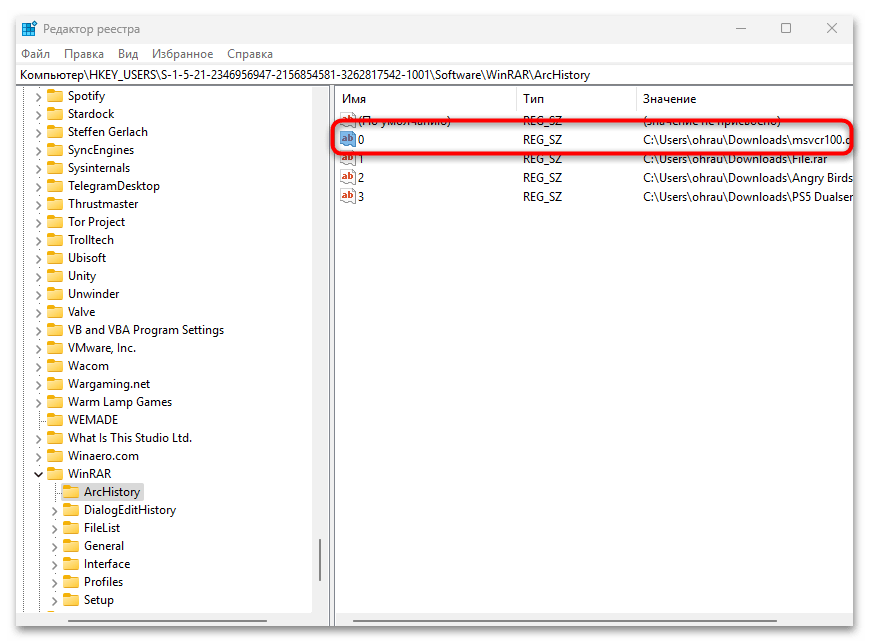Click the WEMADE folder icon
This screenshot has height=642, width=869.
55,420
